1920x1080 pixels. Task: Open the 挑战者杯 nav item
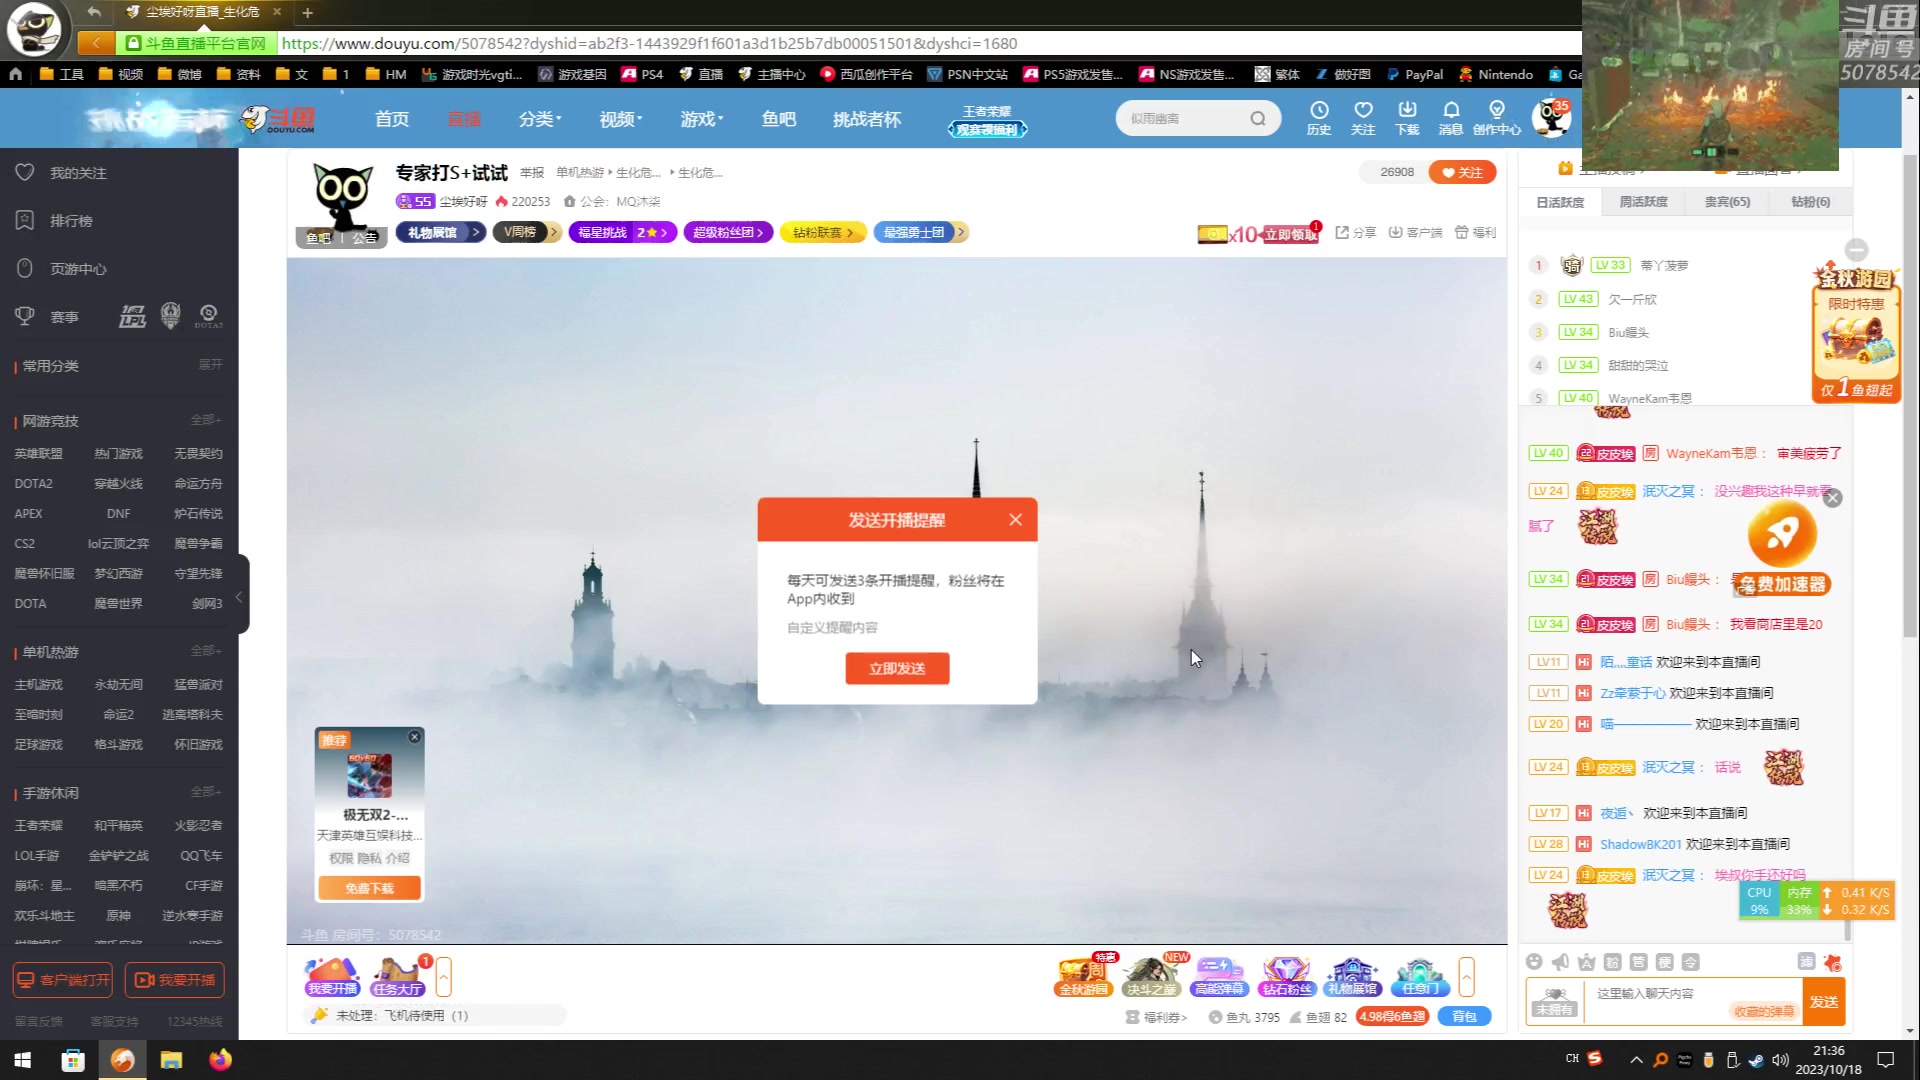coord(867,119)
